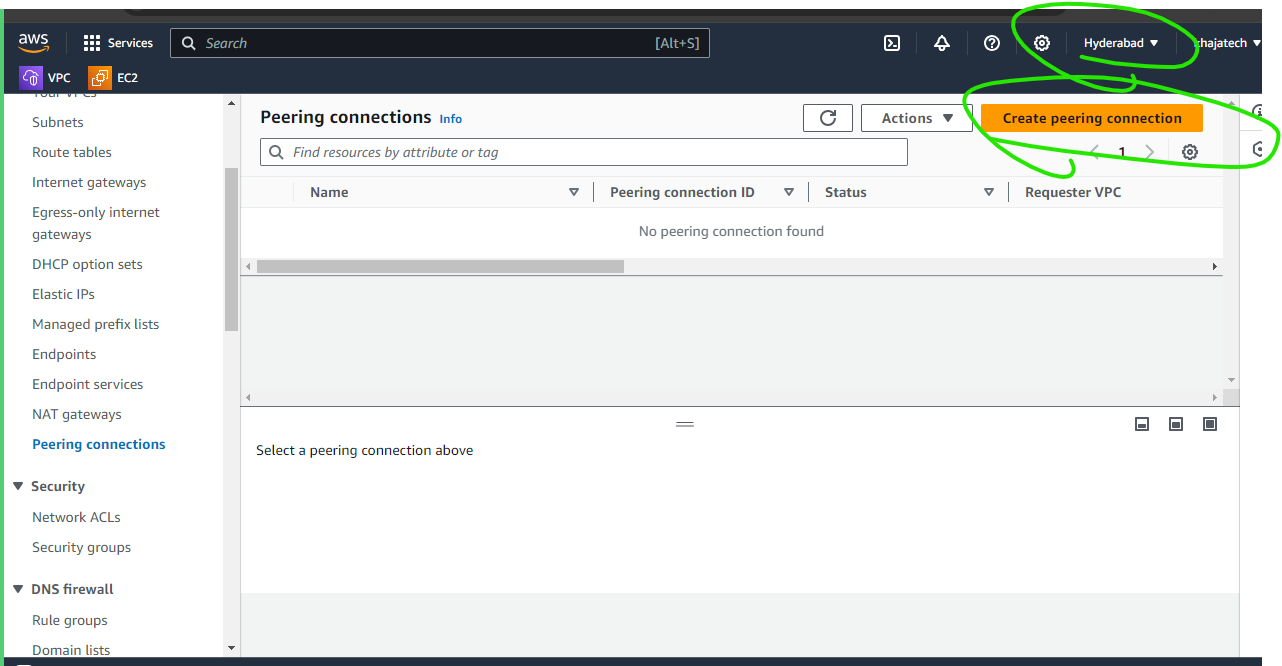Launch the CloudShell terminal icon

coord(892,43)
